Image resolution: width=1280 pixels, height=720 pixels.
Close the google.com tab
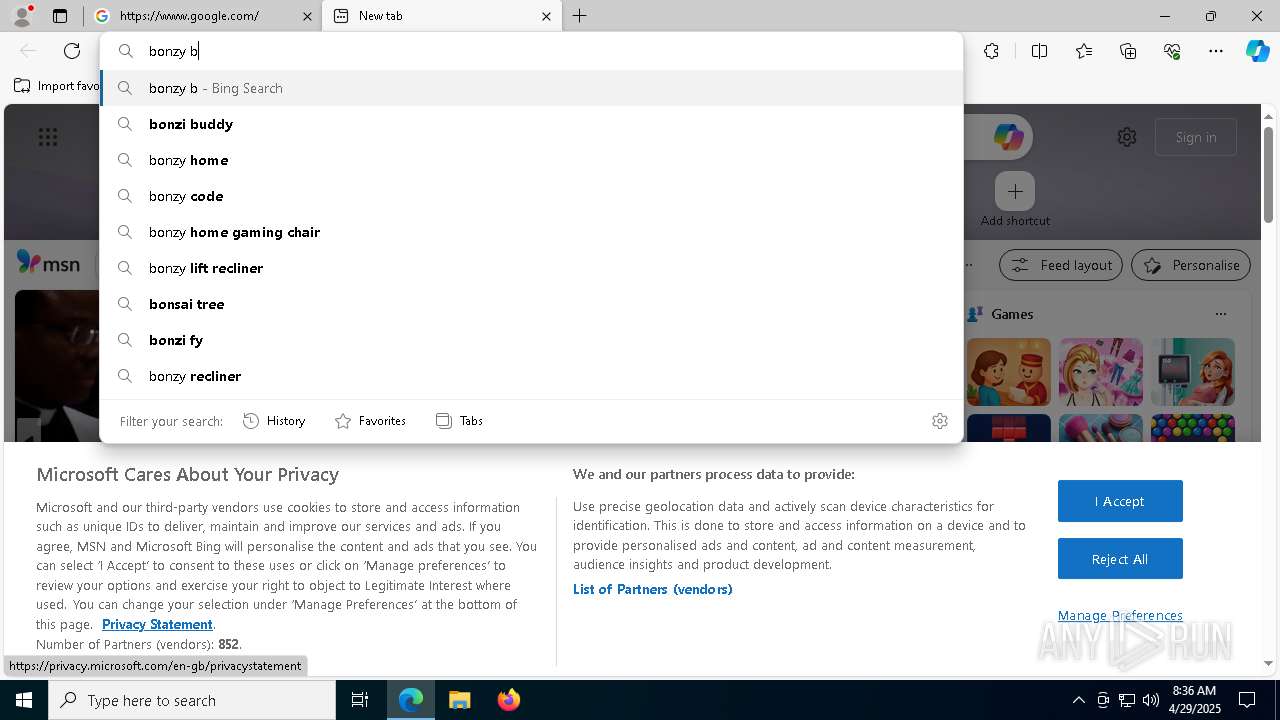(x=307, y=16)
